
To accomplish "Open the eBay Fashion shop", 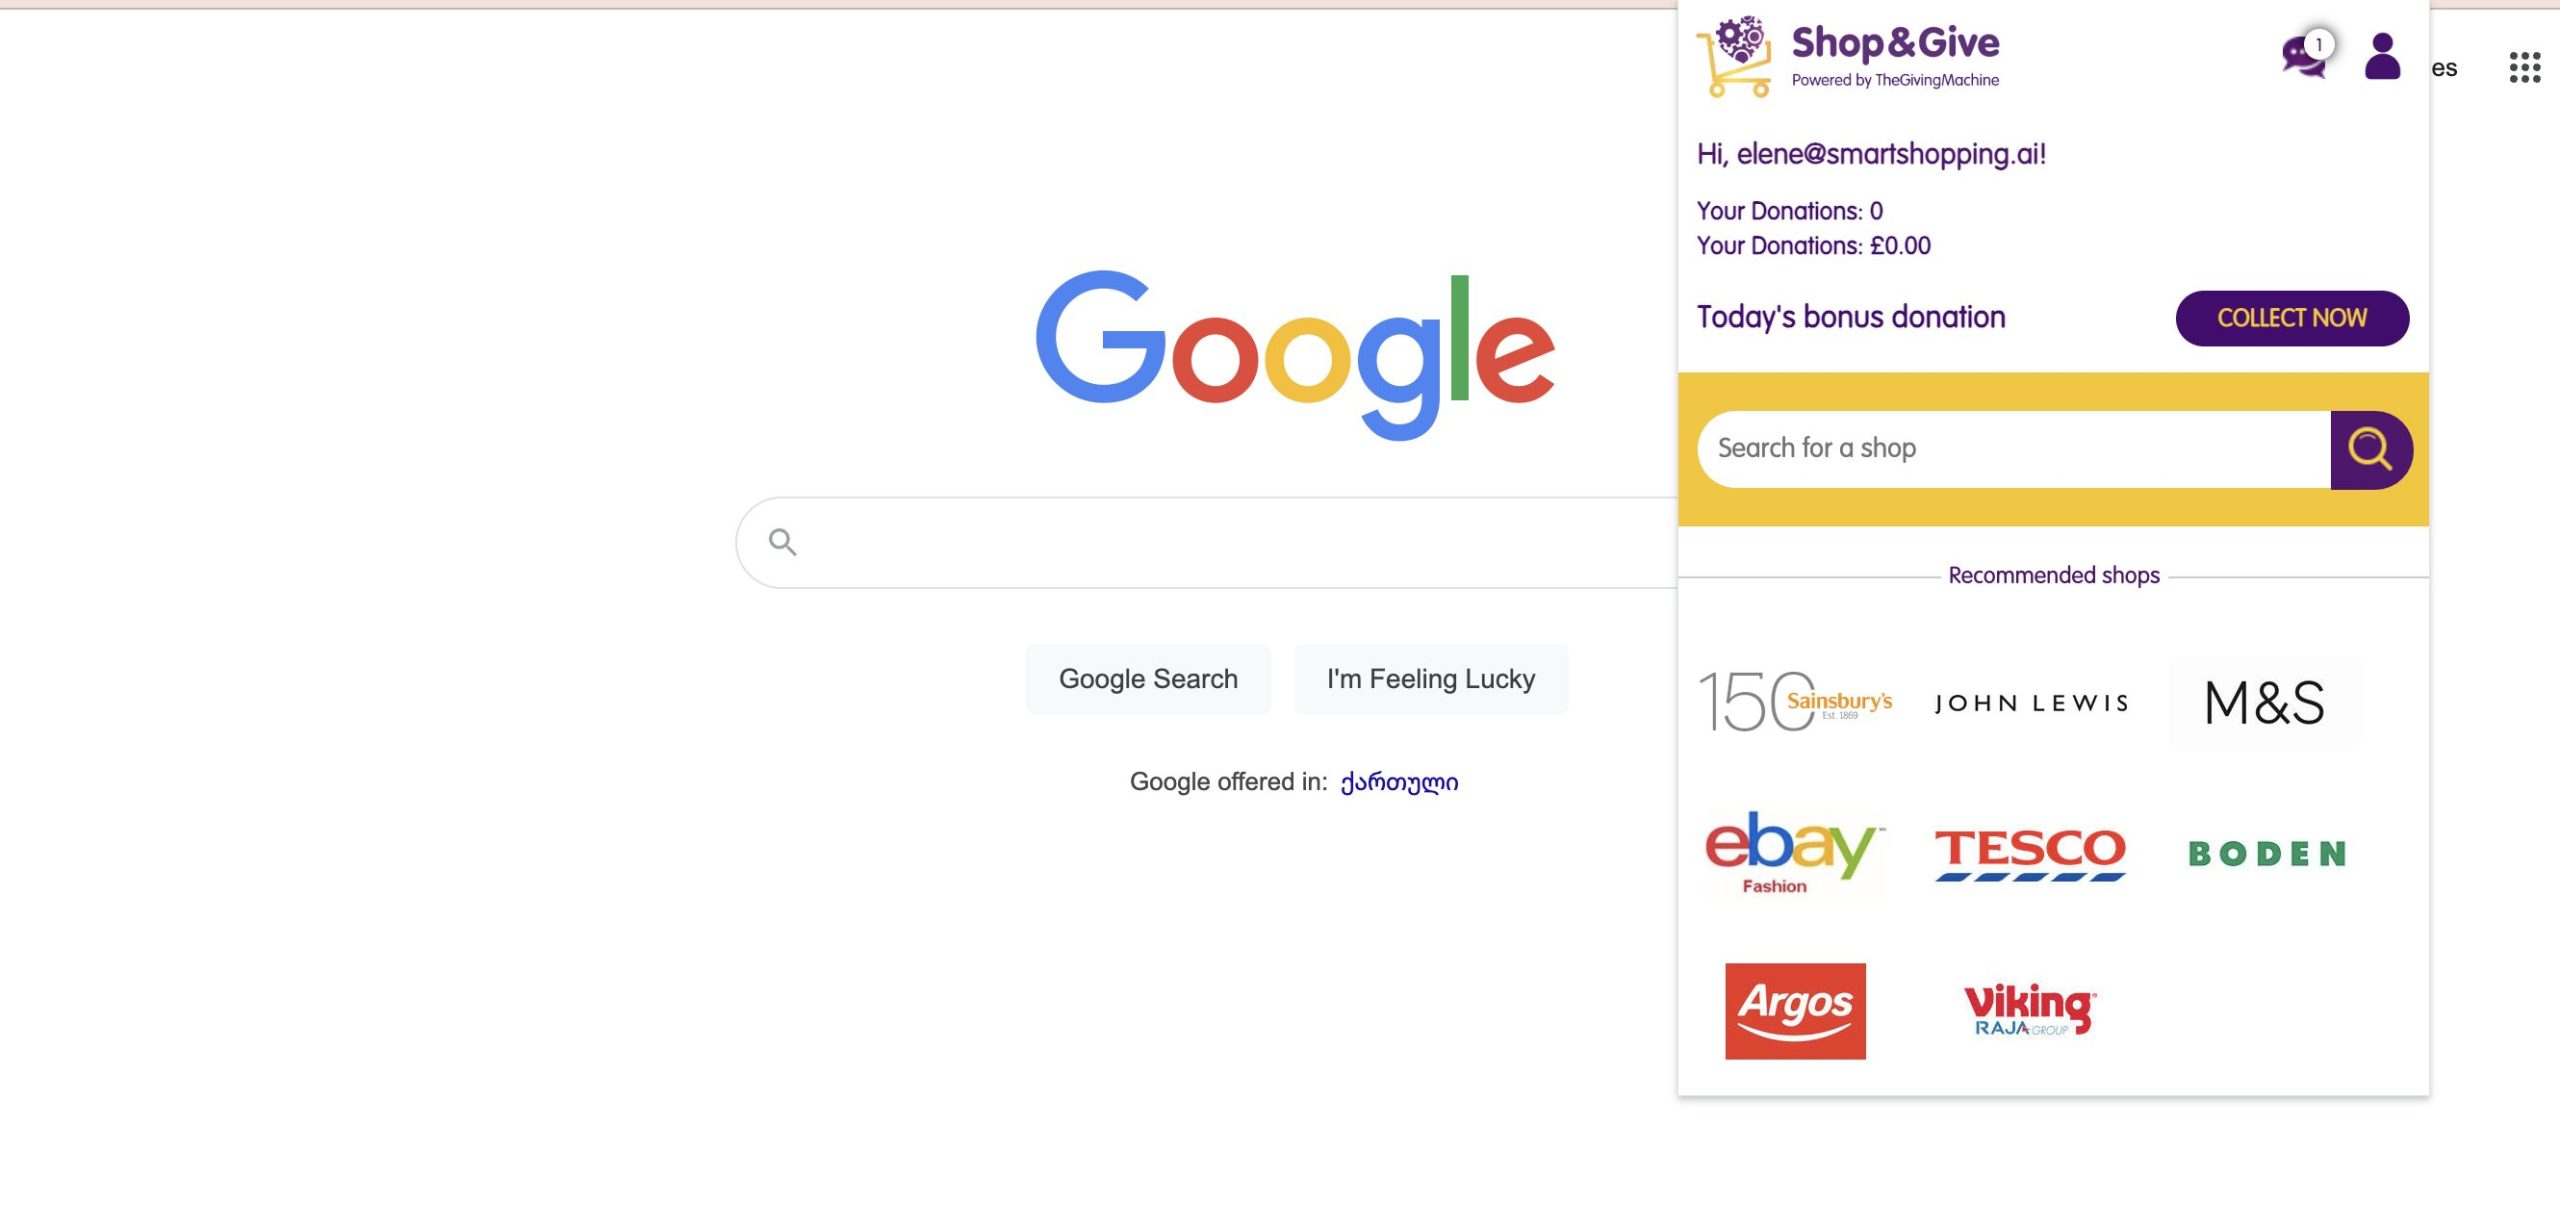I will coord(1794,852).
